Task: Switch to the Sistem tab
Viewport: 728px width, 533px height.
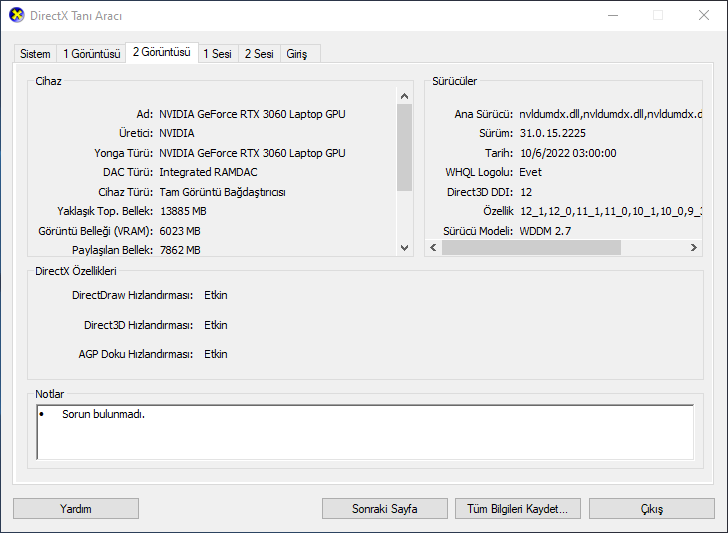Action: pyautogui.click(x=35, y=54)
